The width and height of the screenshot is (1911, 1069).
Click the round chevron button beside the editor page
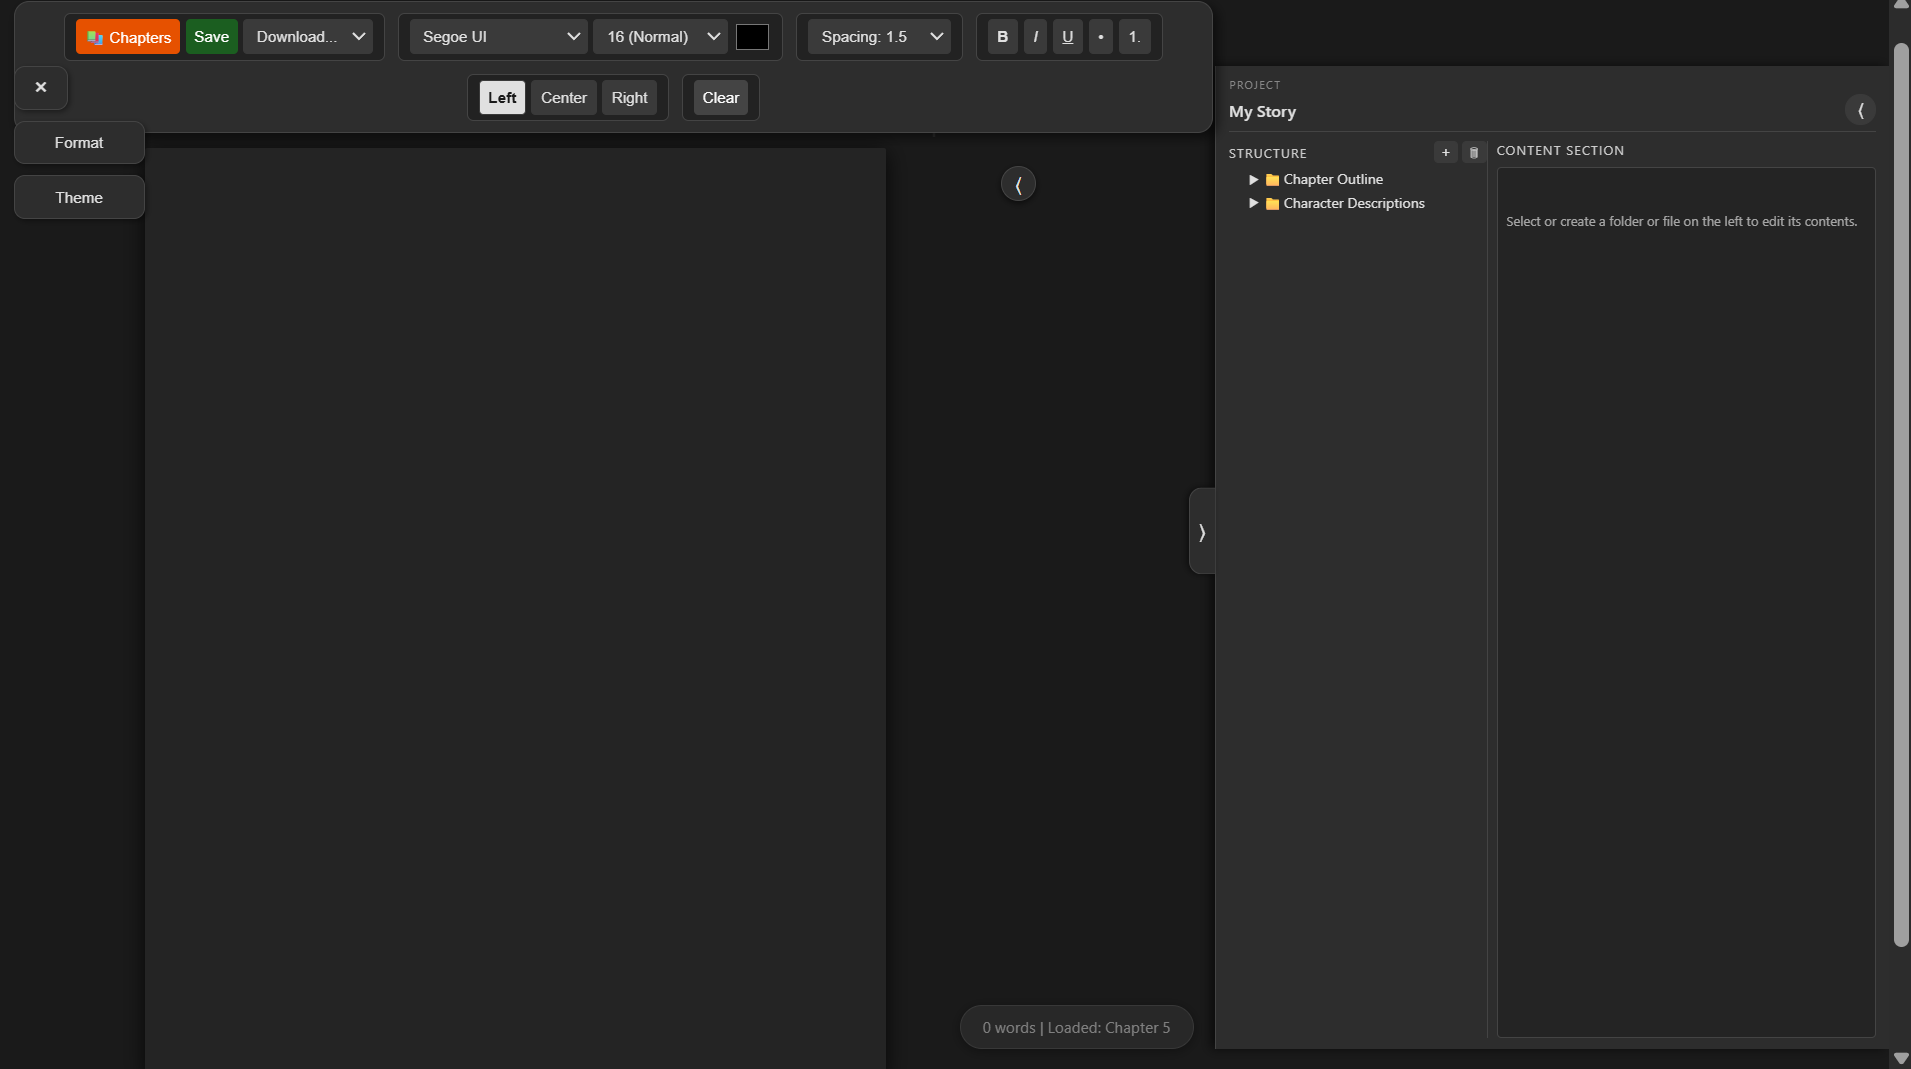coord(1018,184)
